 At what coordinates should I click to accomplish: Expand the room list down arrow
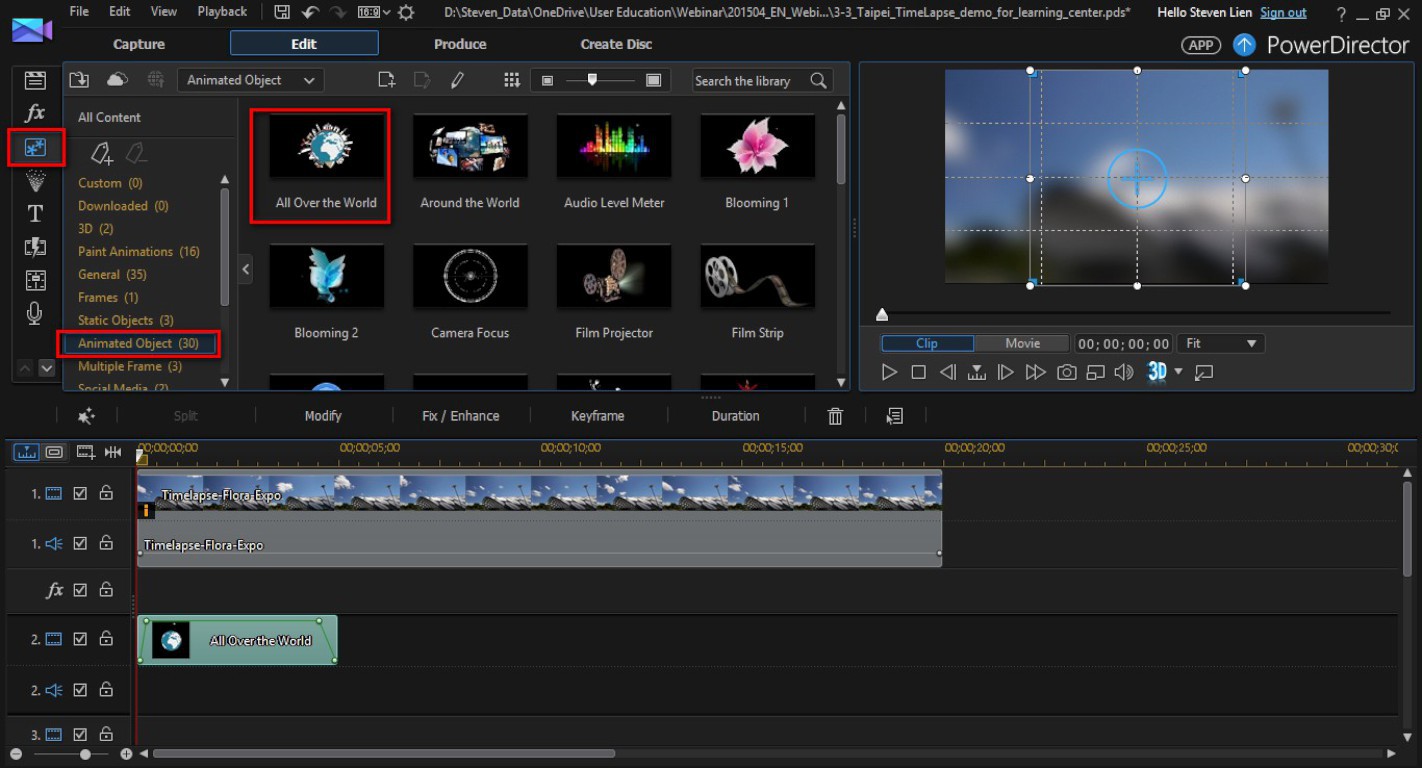[46, 368]
